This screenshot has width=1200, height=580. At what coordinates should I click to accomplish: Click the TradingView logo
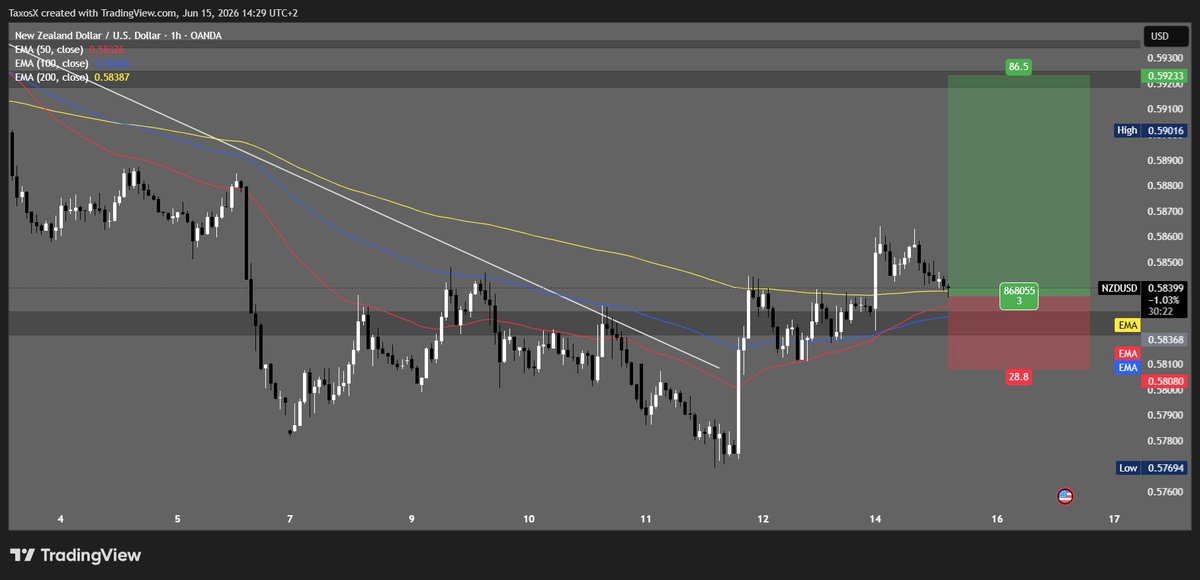tap(76, 555)
